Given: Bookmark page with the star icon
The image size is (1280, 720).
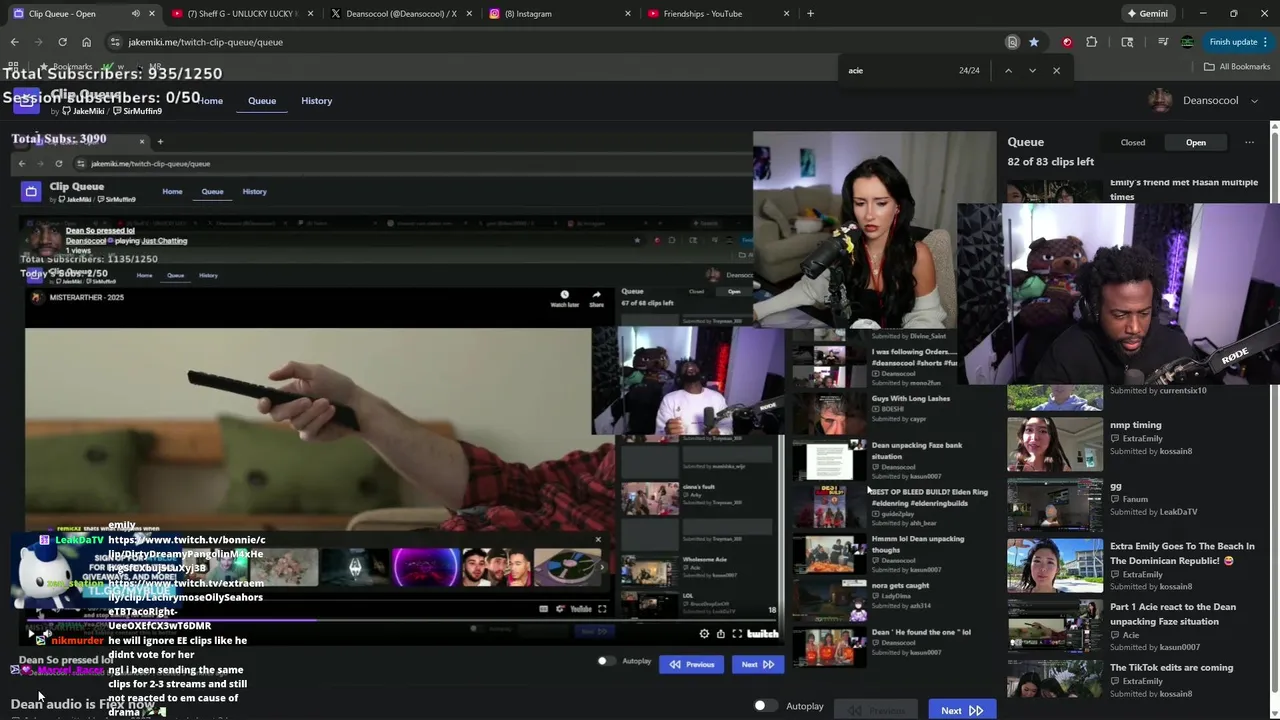Looking at the screenshot, I should (x=1034, y=42).
